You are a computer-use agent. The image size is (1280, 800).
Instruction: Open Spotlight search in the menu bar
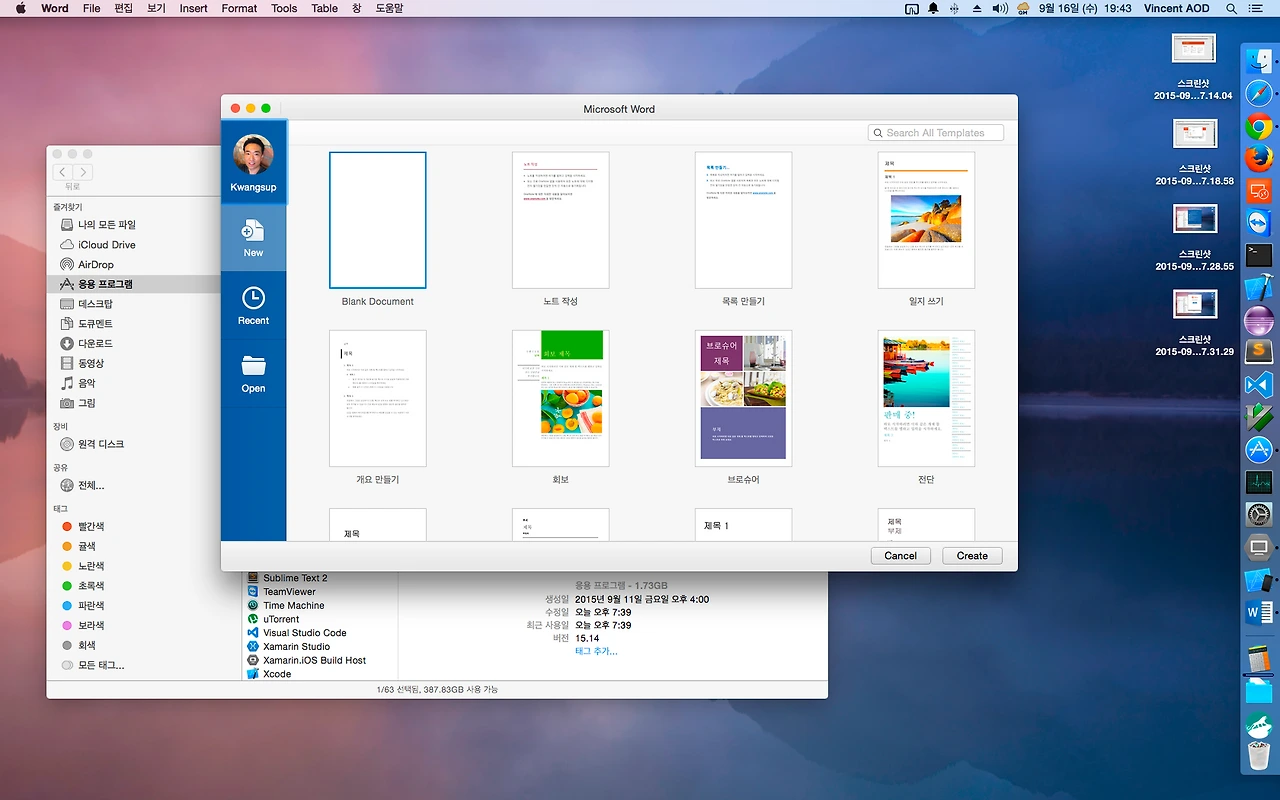[1229, 8]
